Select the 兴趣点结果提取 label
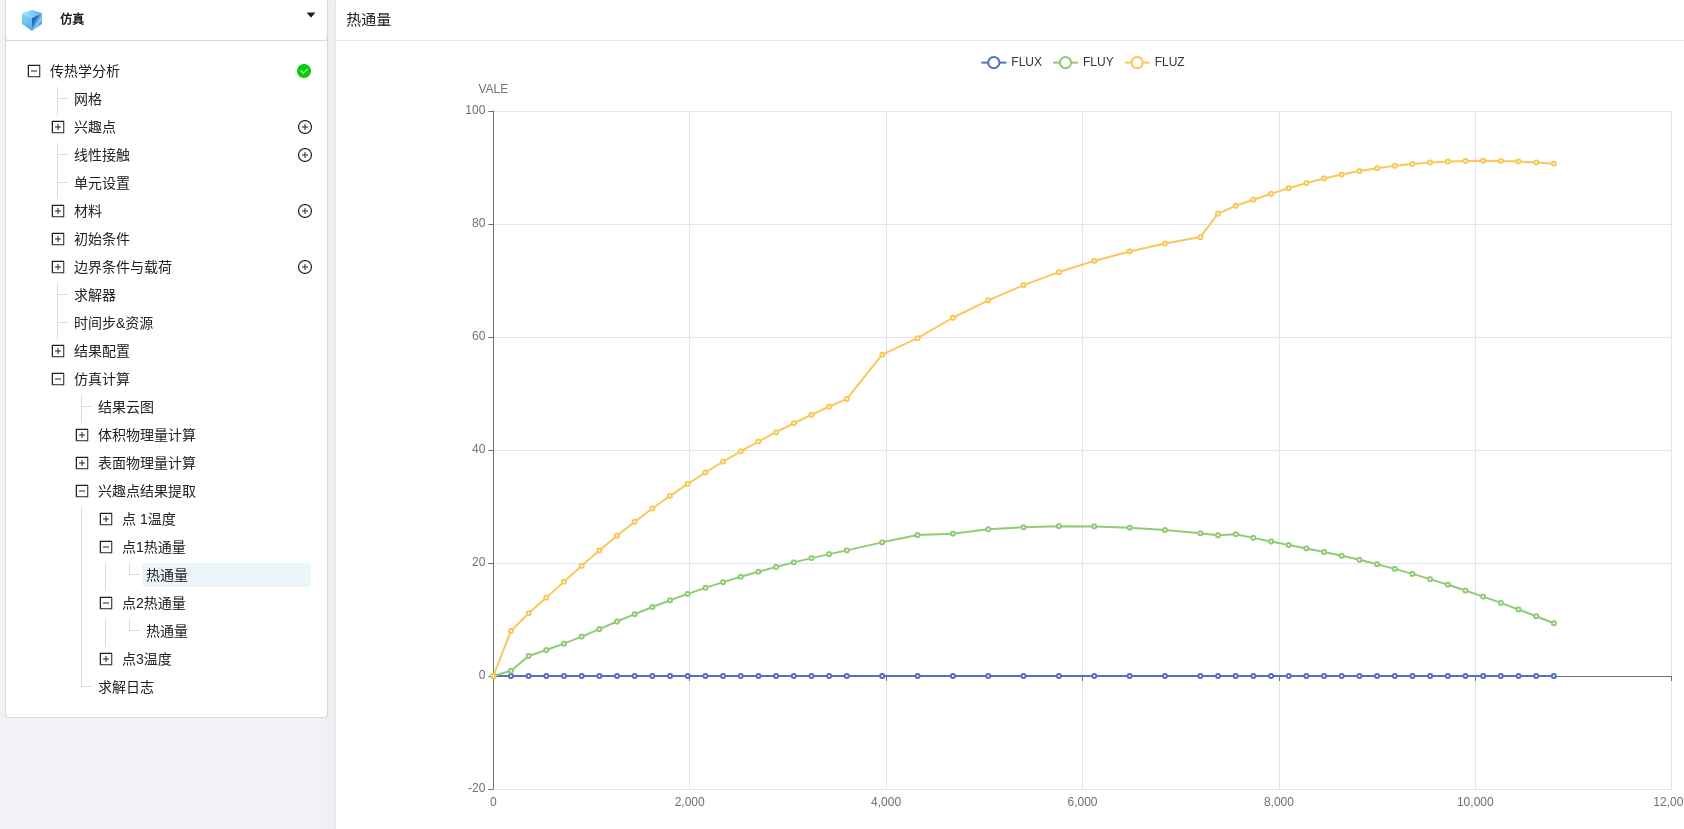The image size is (1684, 829). [147, 491]
